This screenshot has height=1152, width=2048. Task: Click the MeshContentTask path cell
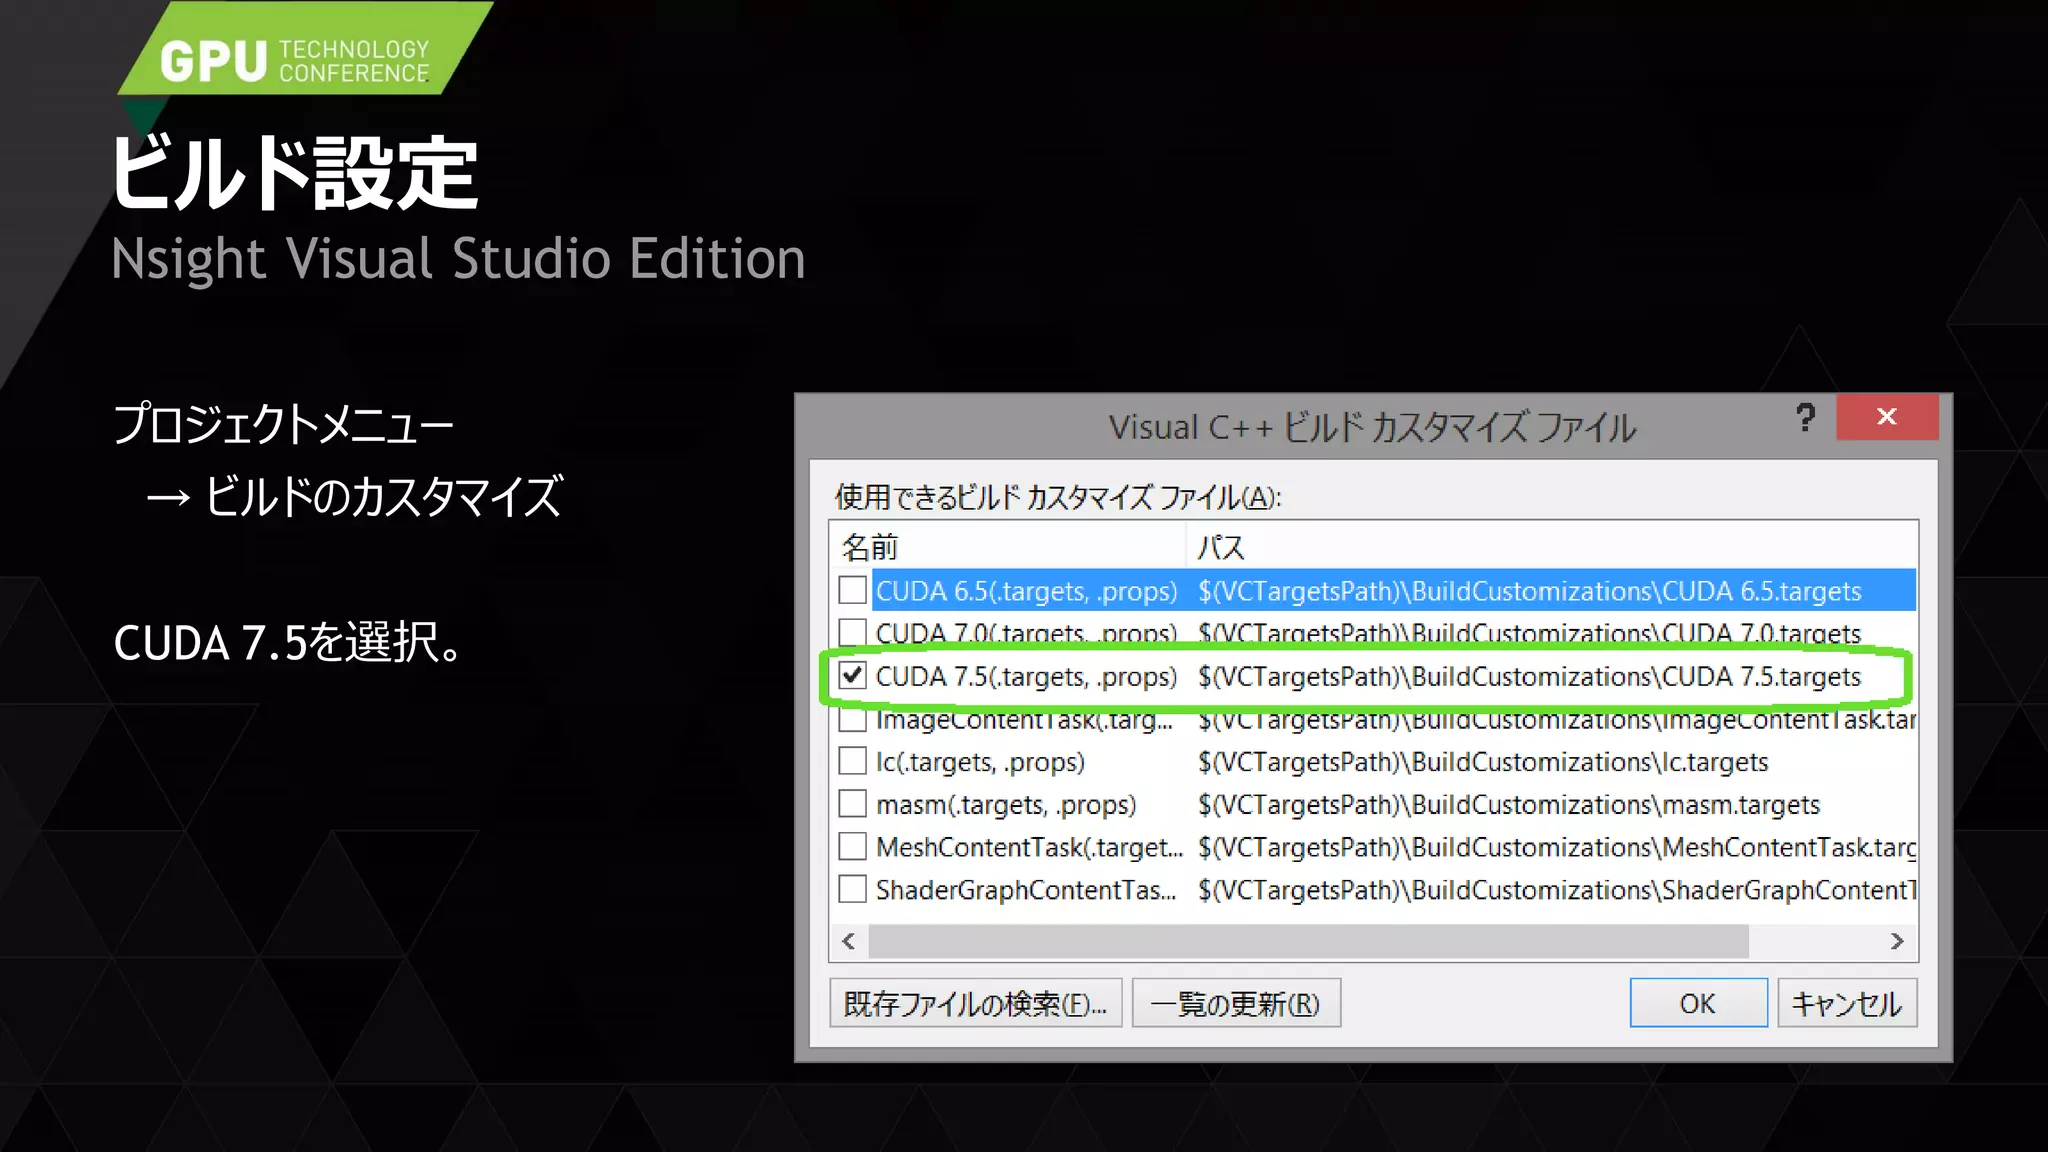(x=1556, y=847)
